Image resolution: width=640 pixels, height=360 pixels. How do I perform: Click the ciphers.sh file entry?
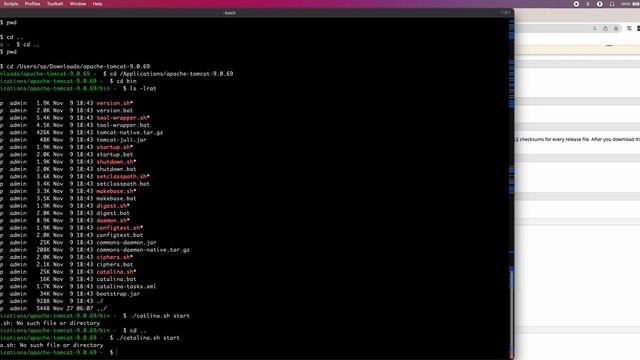tap(115, 257)
